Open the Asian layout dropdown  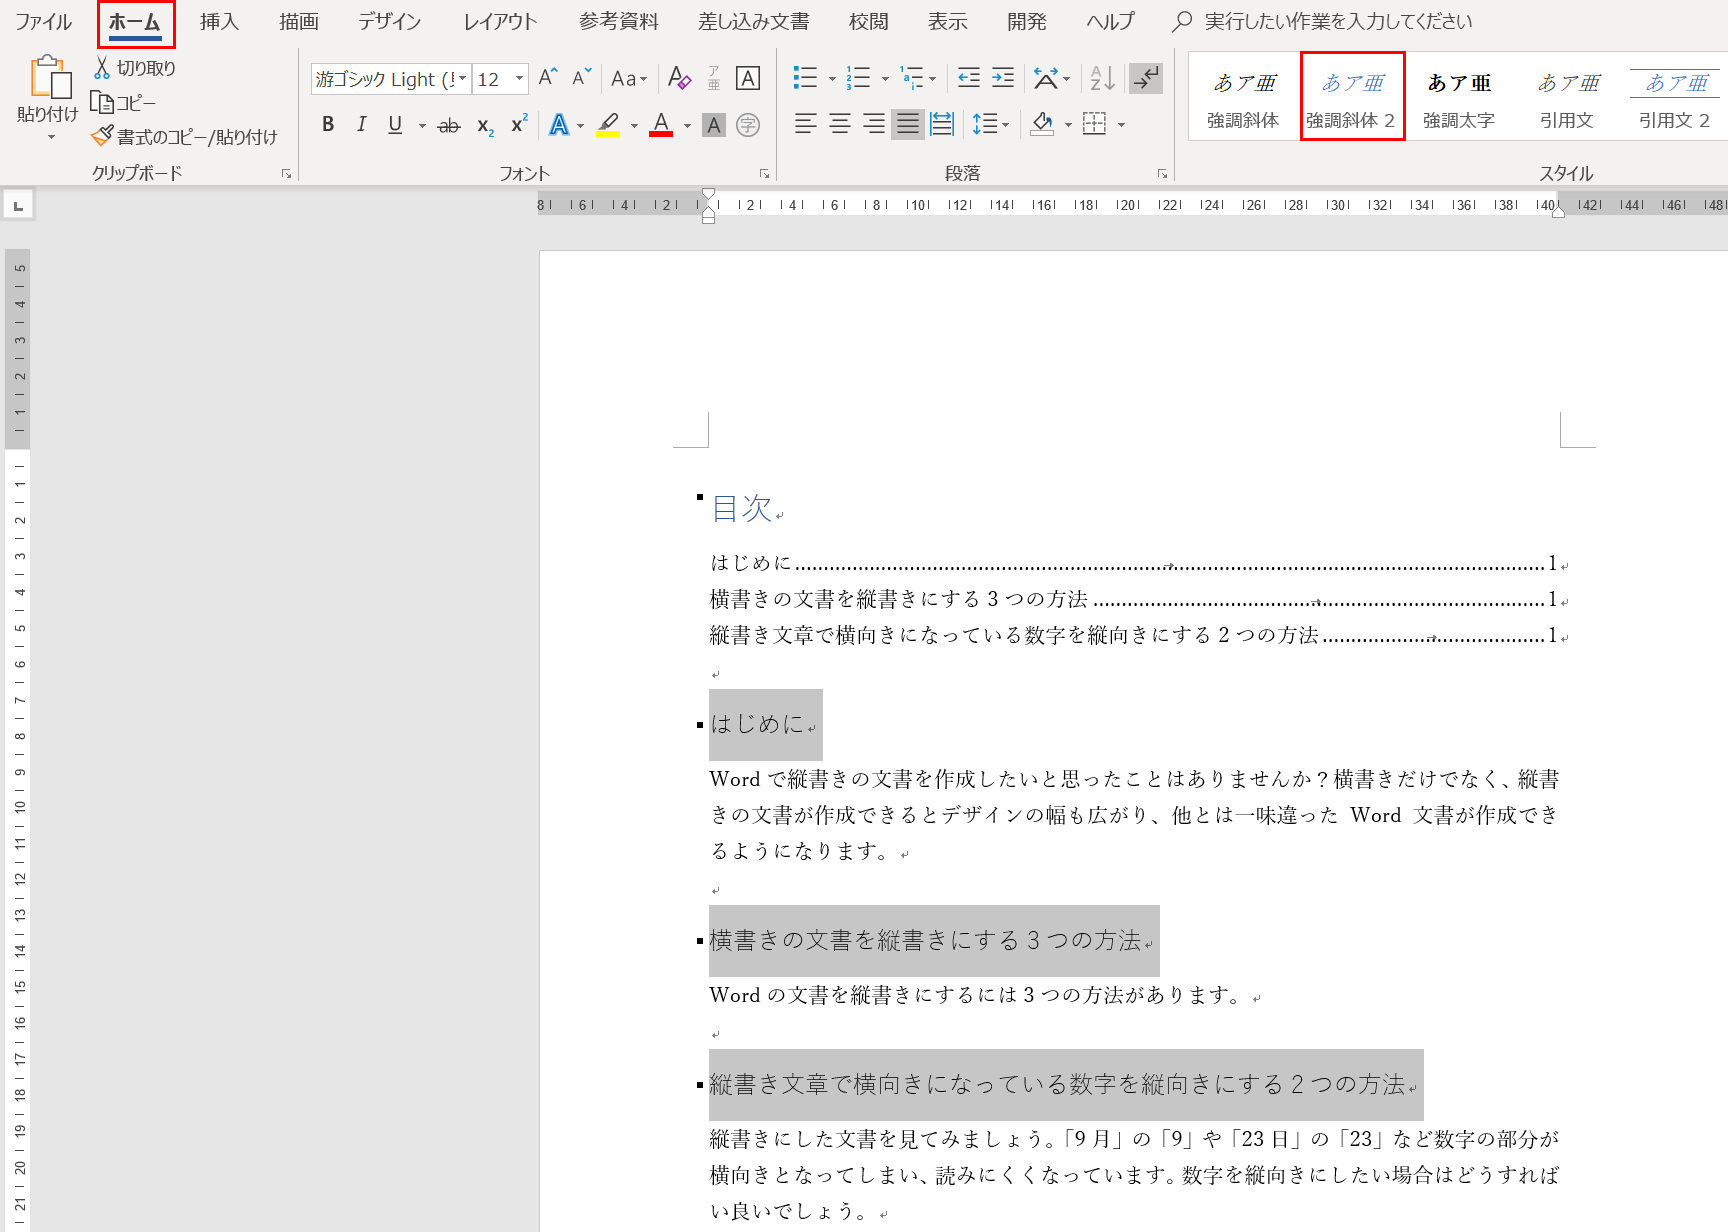(1052, 78)
